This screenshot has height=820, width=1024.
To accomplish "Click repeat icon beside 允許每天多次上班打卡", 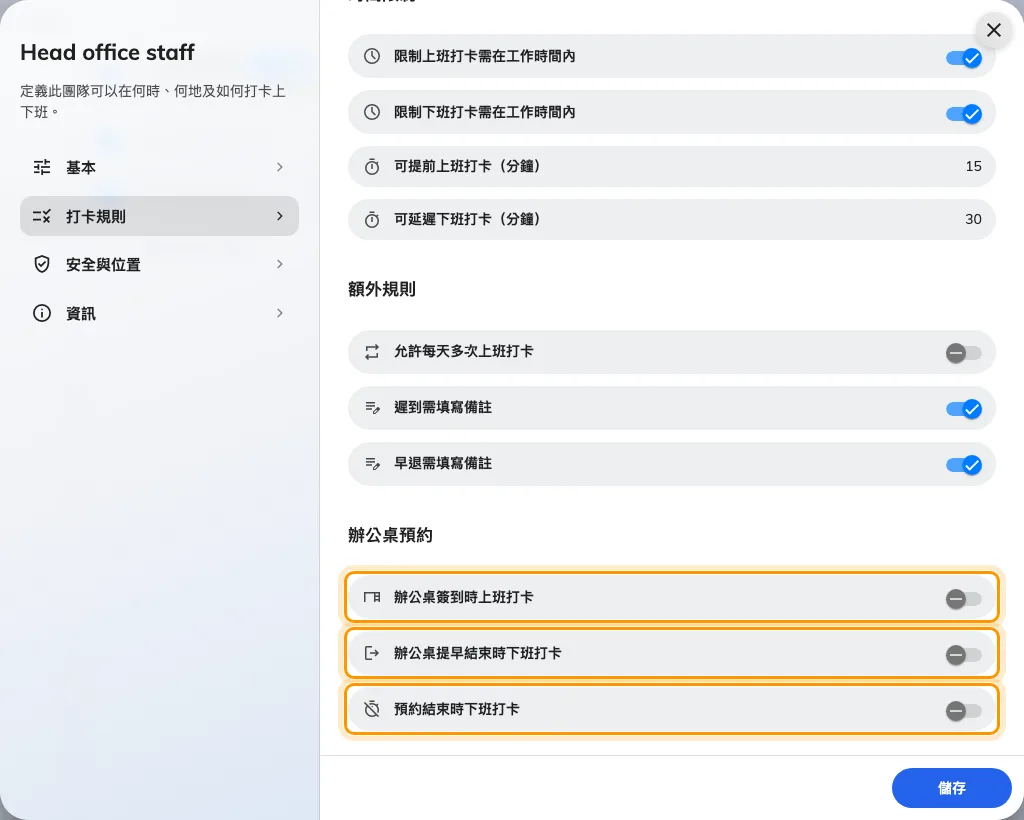I will pyautogui.click(x=372, y=352).
